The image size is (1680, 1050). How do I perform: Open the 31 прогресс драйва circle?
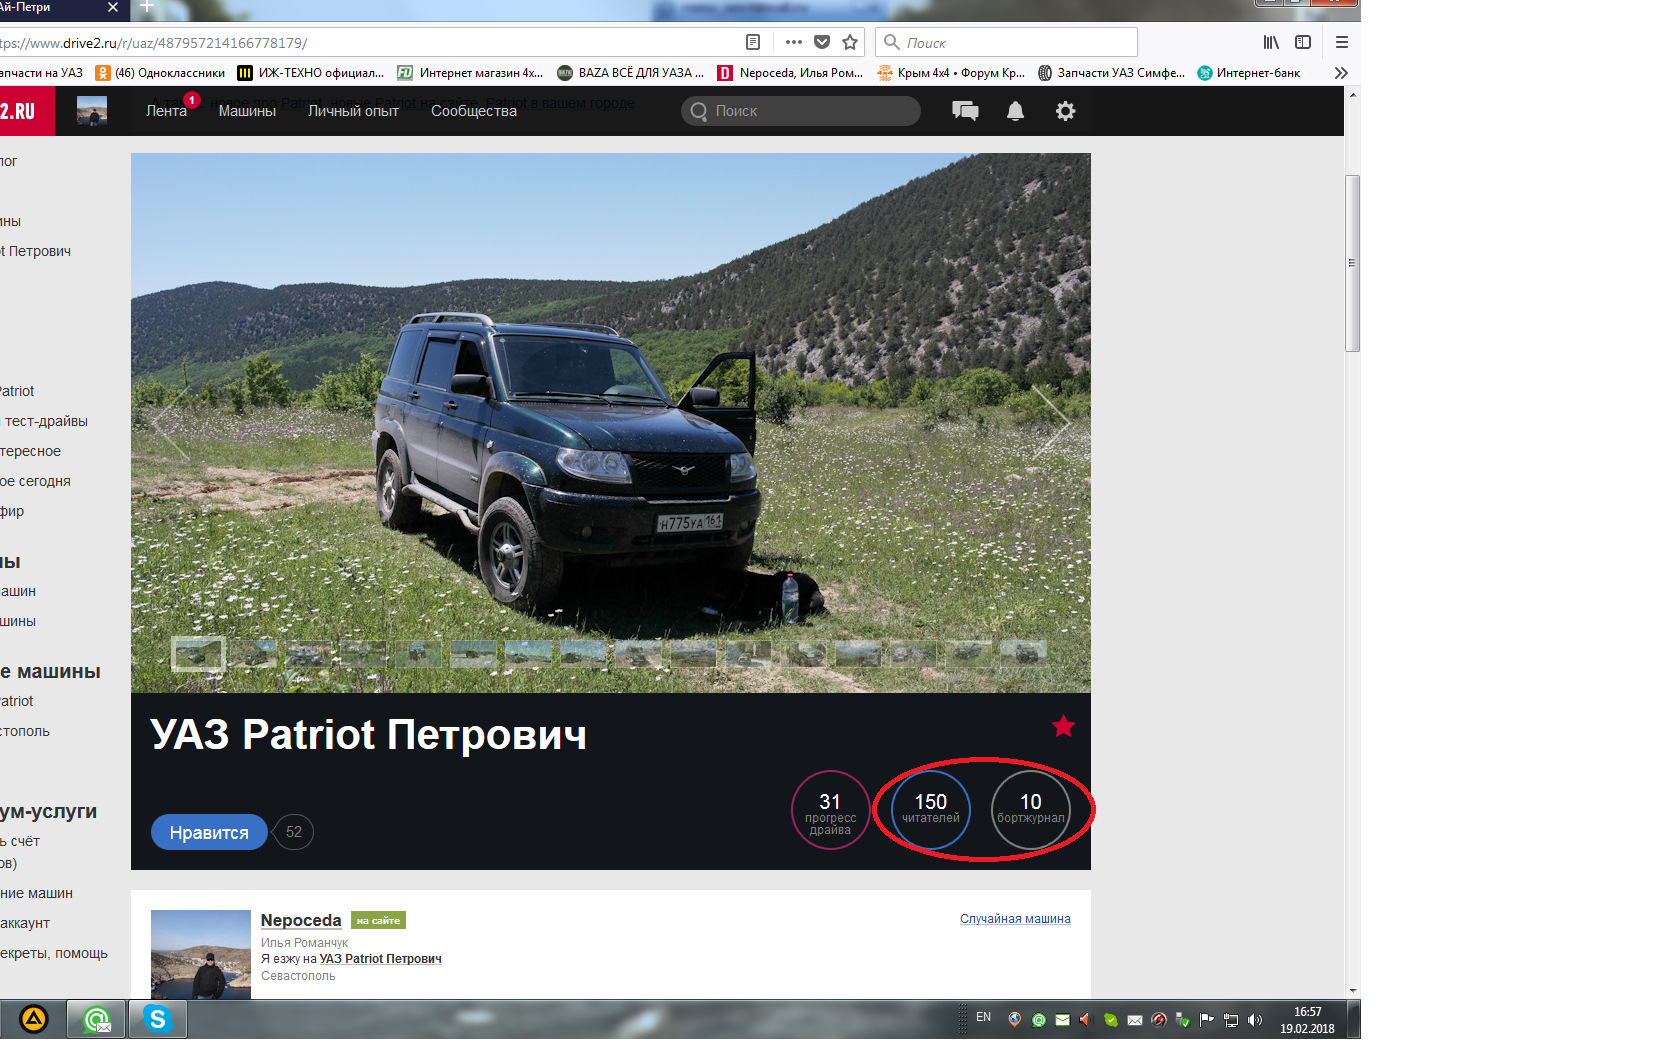[830, 810]
